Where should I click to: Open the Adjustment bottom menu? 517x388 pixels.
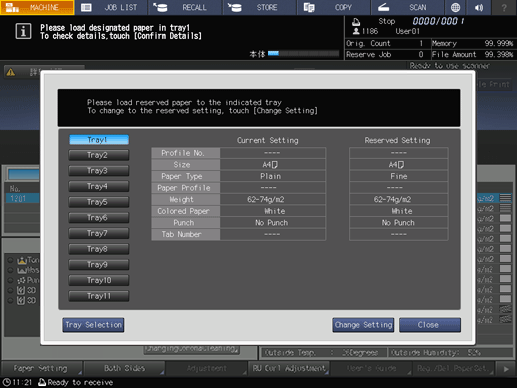207,369
